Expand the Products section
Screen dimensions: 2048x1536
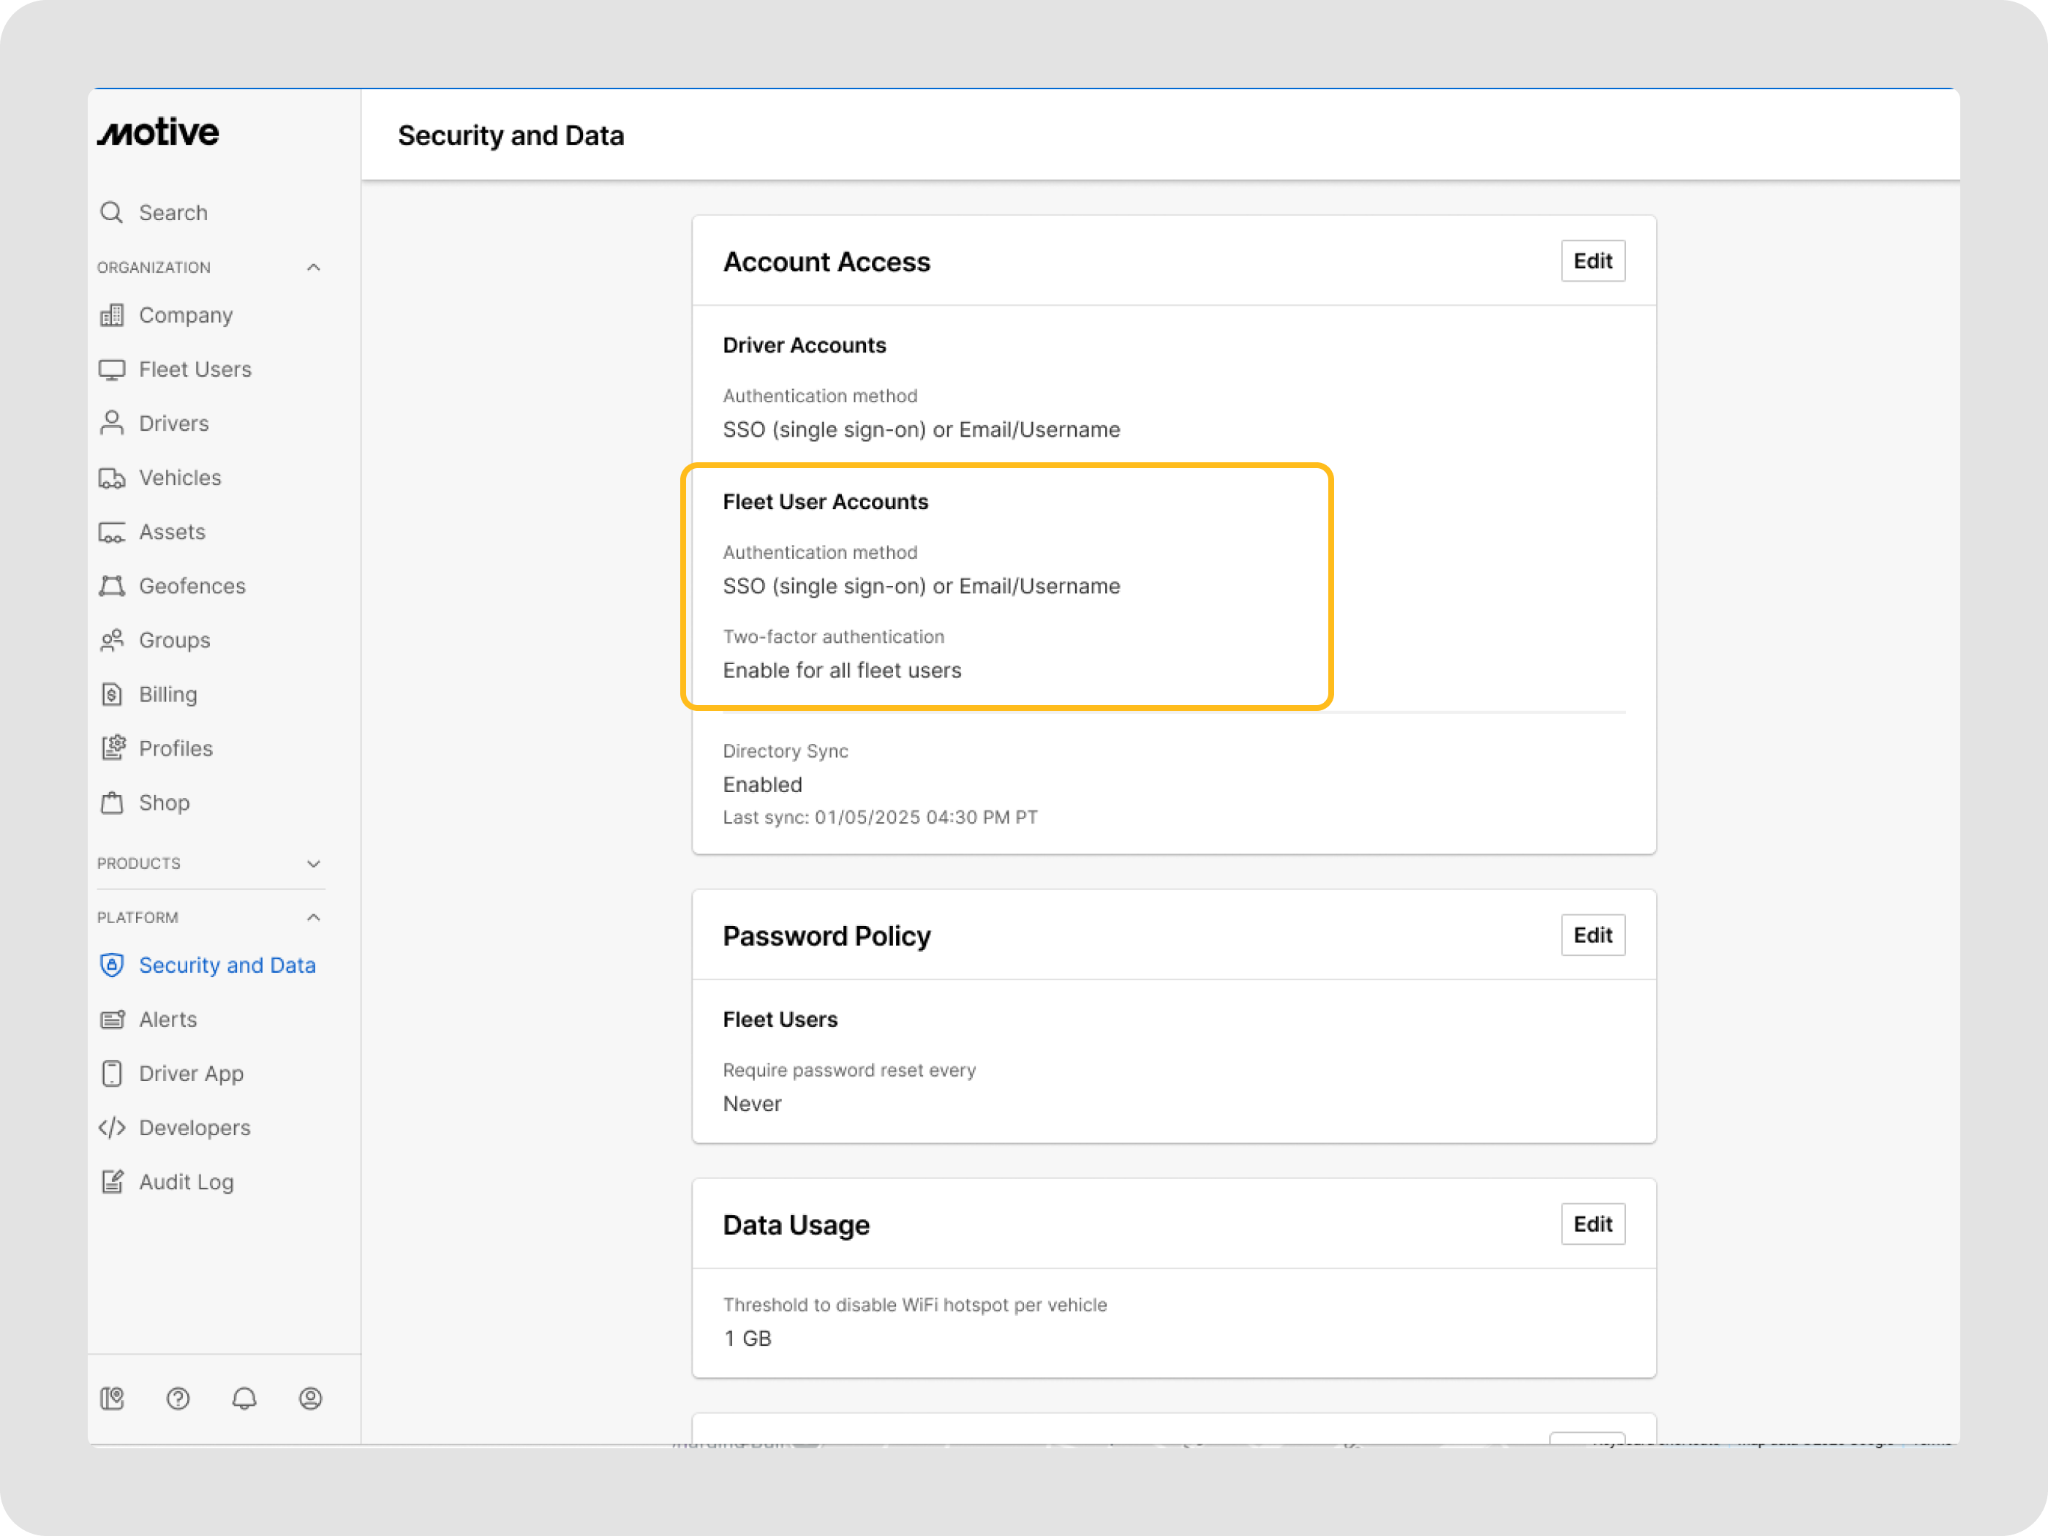click(313, 863)
